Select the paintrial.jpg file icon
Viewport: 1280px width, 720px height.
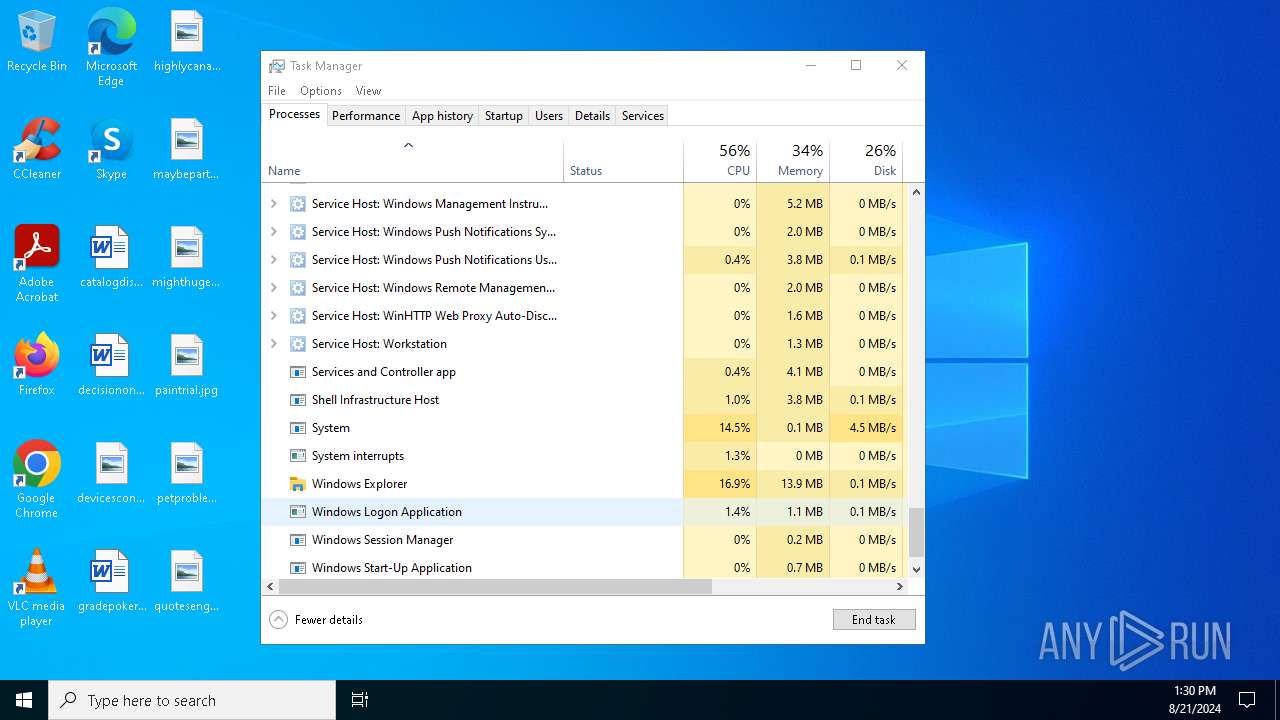click(x=187, y=365)
